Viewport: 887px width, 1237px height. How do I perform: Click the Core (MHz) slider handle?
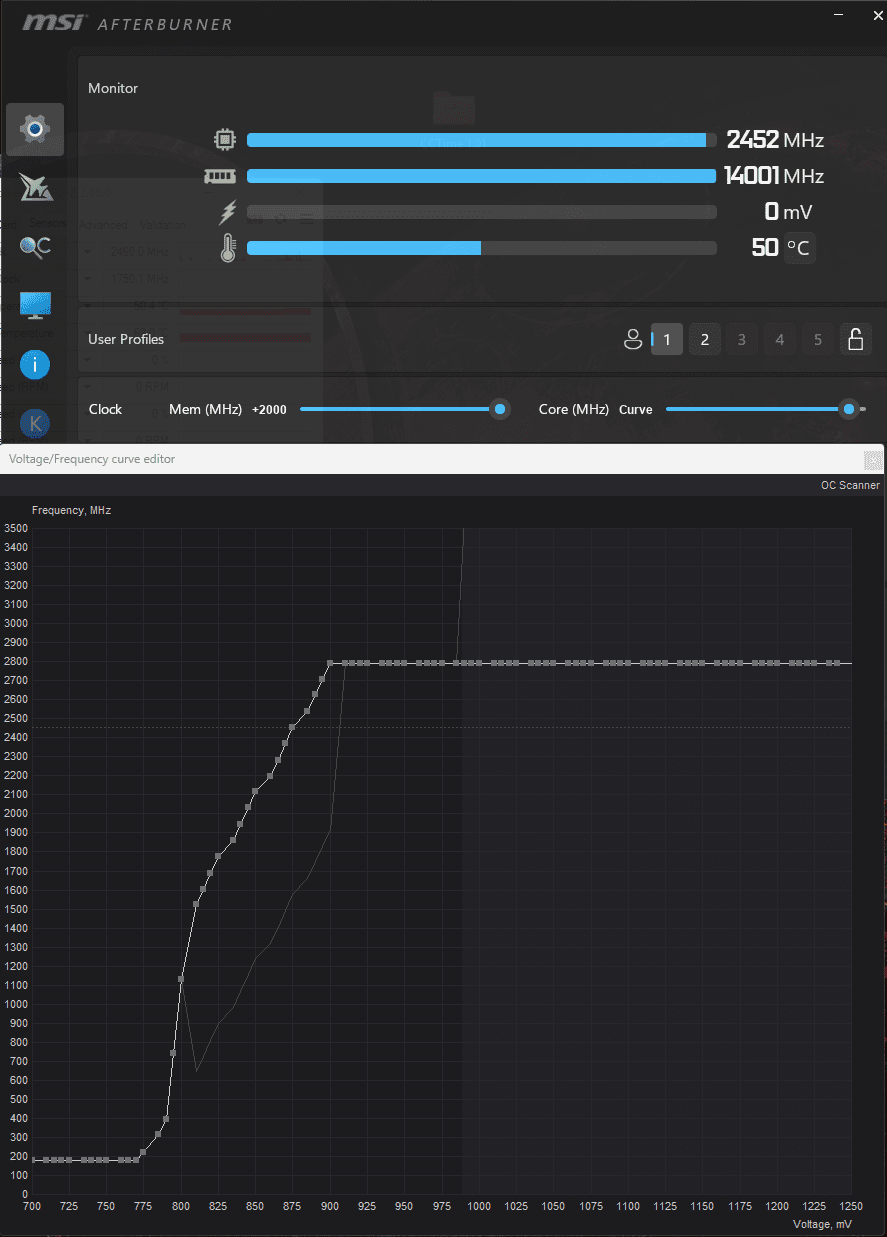pyautogui.click(x=849, y=409)
